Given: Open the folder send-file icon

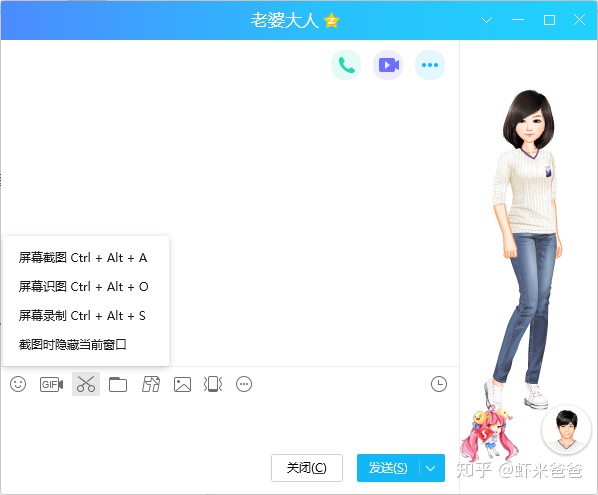Looking at the screenshot, I should click(x=118, y=384).
